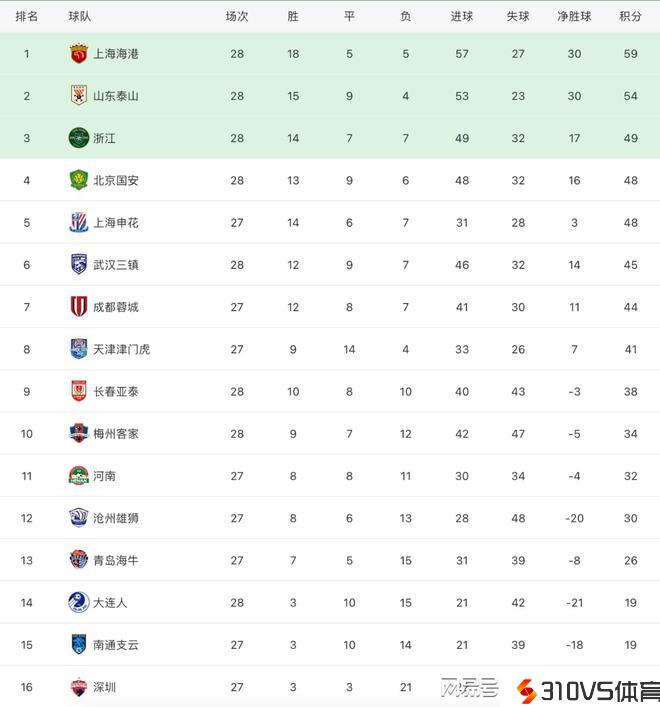Click the Dalian Pro (大连人) team logo
This screenshot has width=660, height=707.
pos(79,603)
